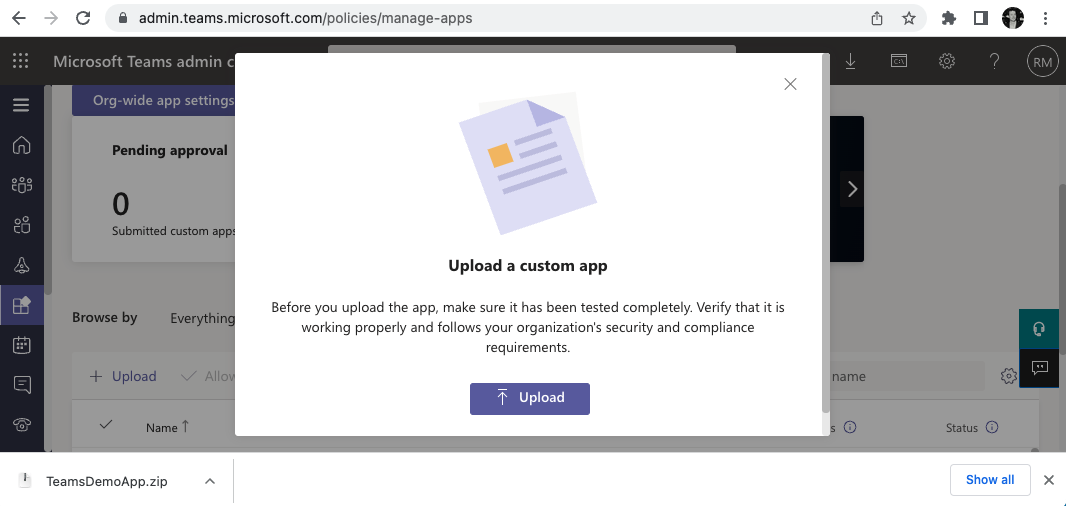This screenshot has width=1066, height=506.
Task: Click the browser forward arrow
Action: coord(51,18)
